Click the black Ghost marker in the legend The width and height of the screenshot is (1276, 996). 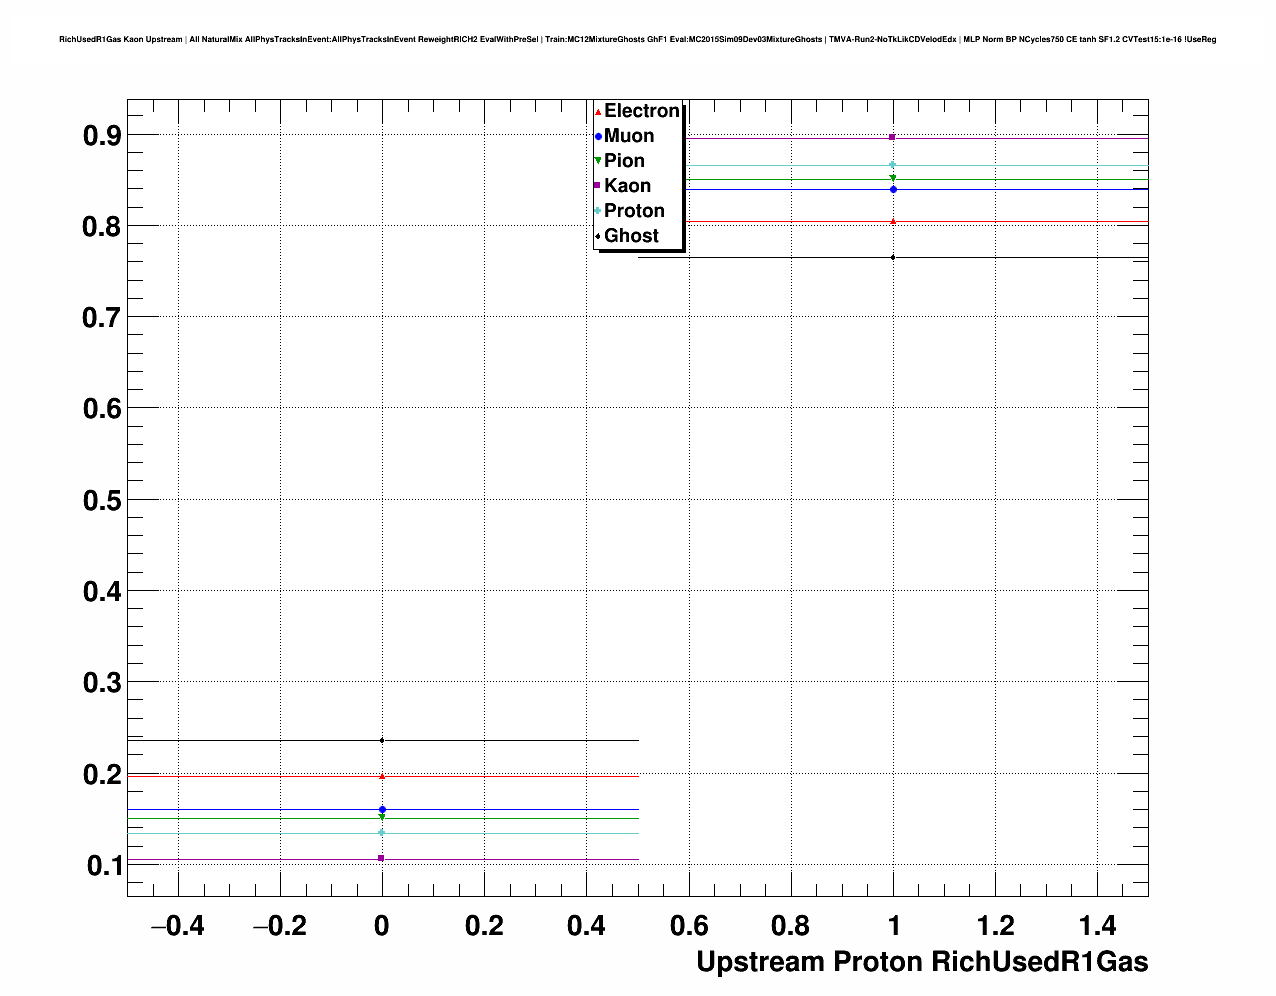[598, 236]
